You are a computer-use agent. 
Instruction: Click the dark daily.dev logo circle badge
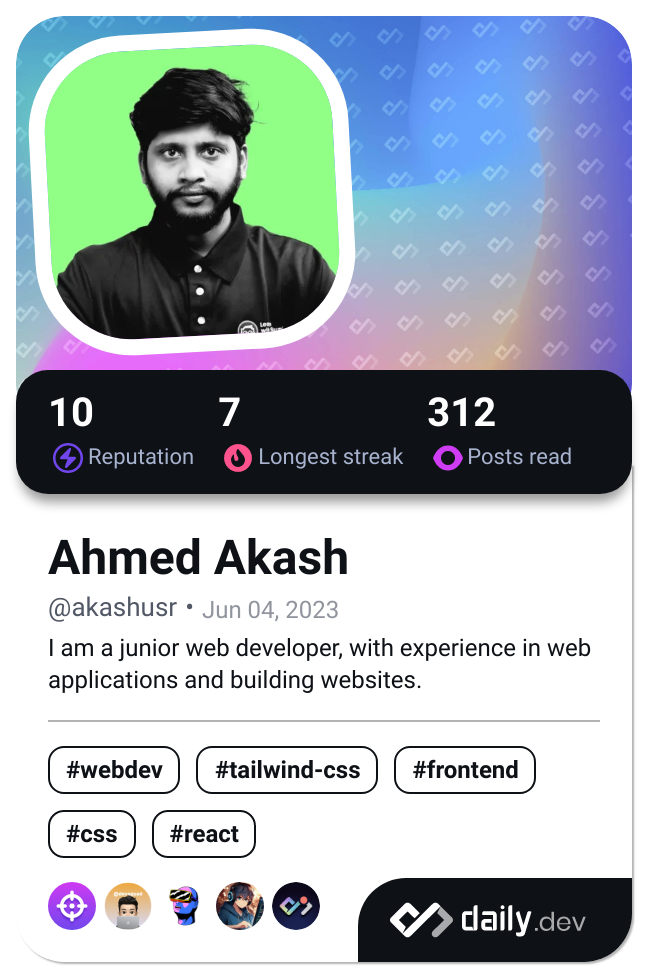(296, 906)
